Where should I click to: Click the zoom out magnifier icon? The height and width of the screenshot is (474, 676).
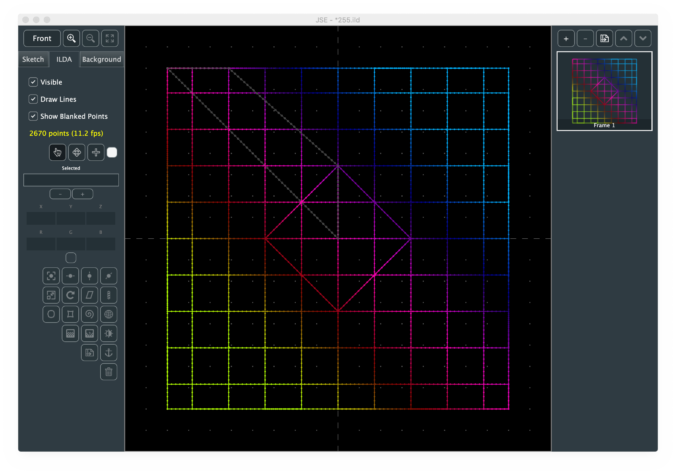[91, 38]
